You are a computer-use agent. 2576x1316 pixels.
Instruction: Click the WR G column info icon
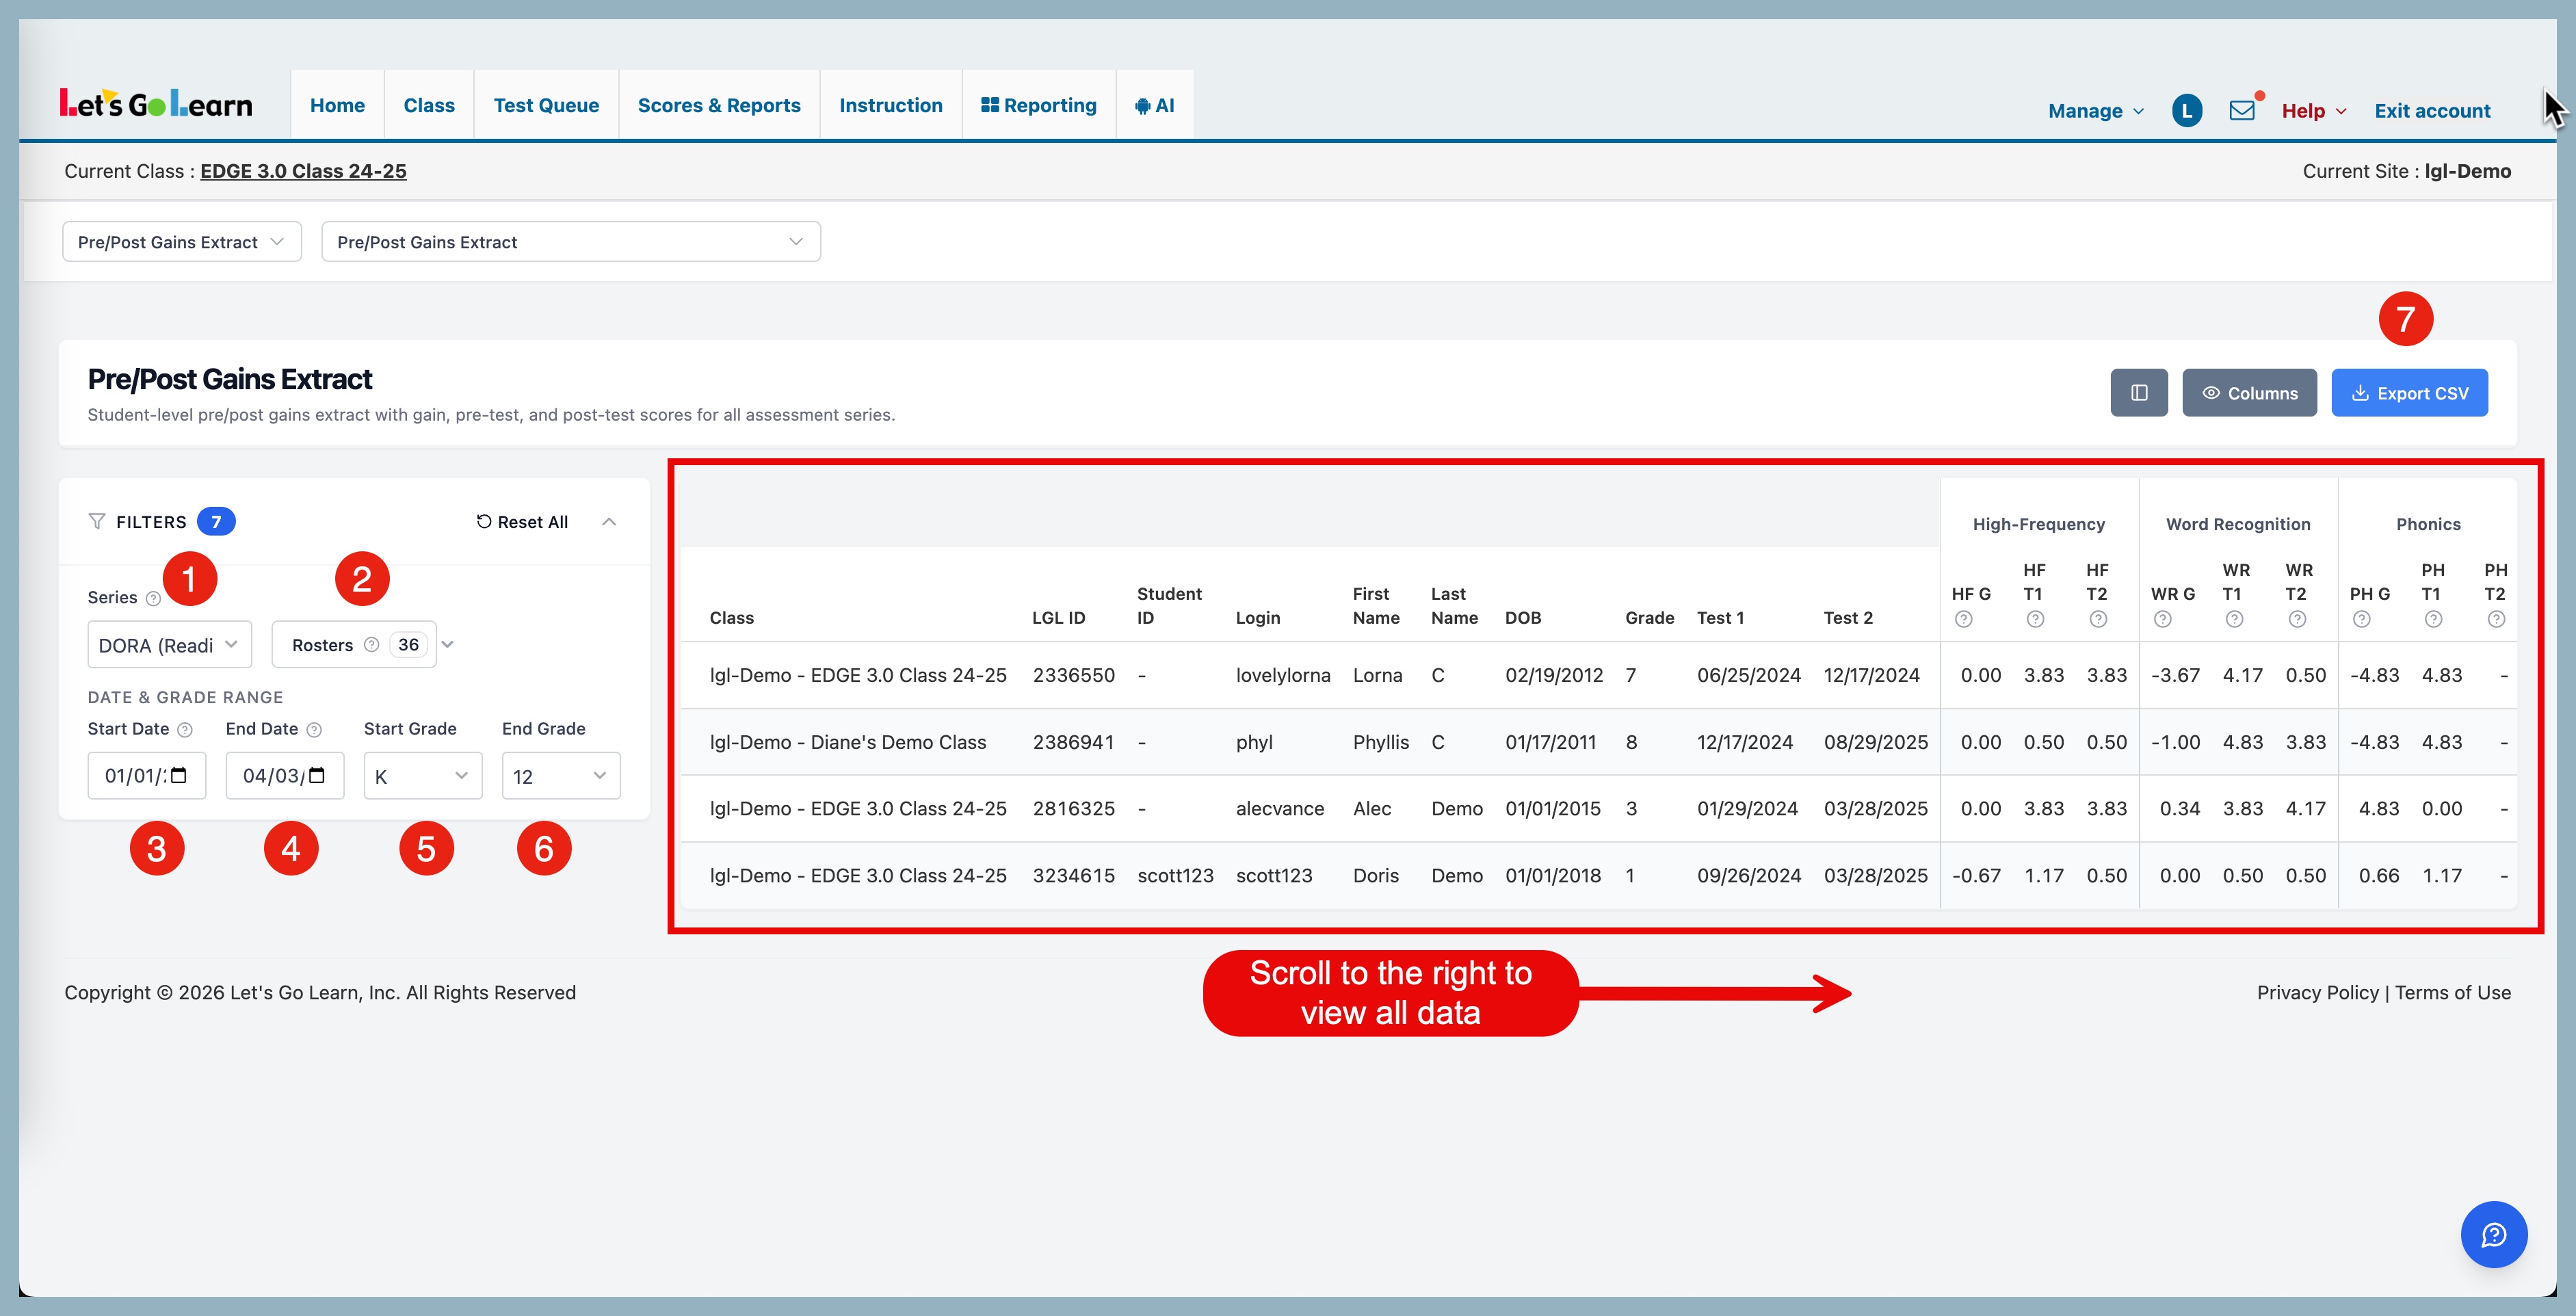(2162, 619)
